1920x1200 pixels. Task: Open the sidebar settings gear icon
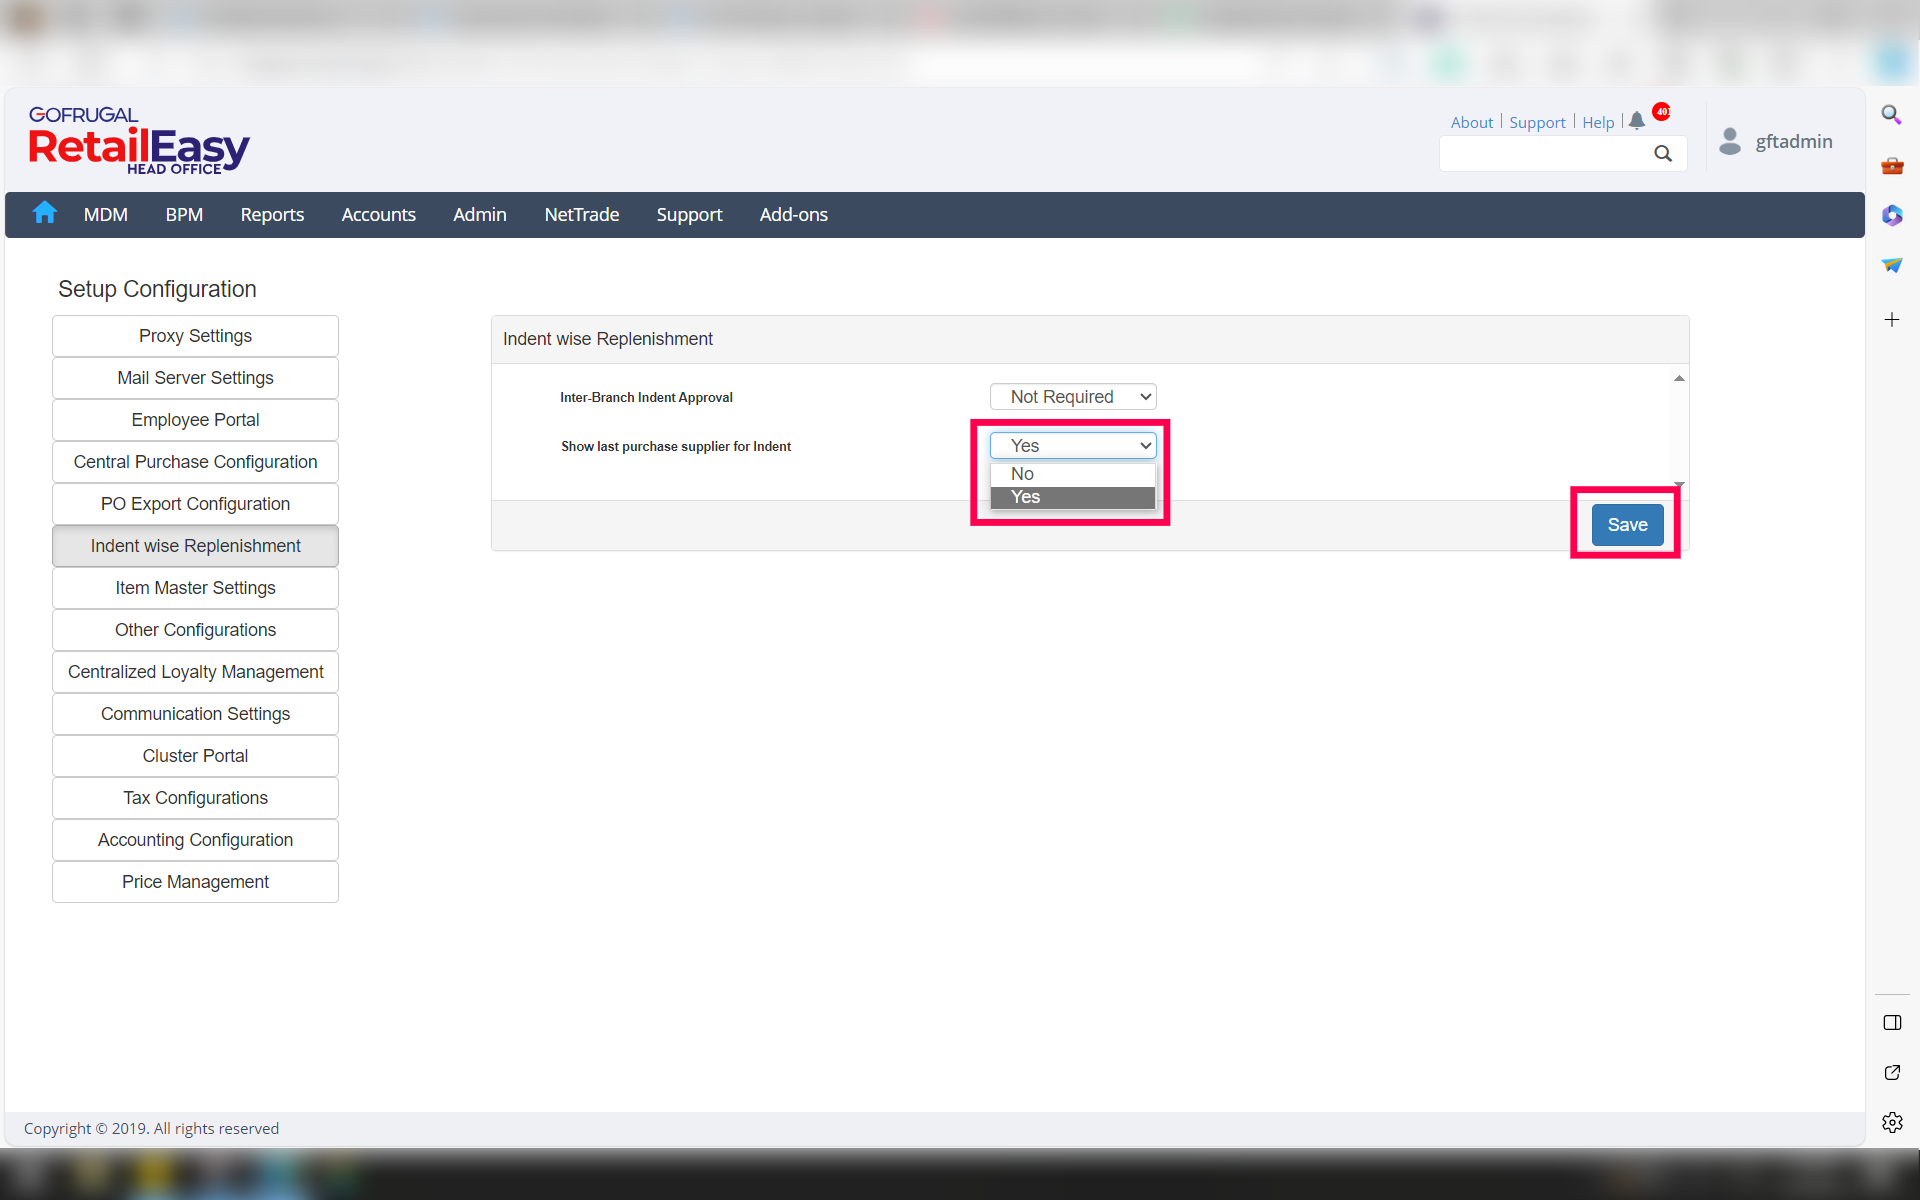1891,1122
